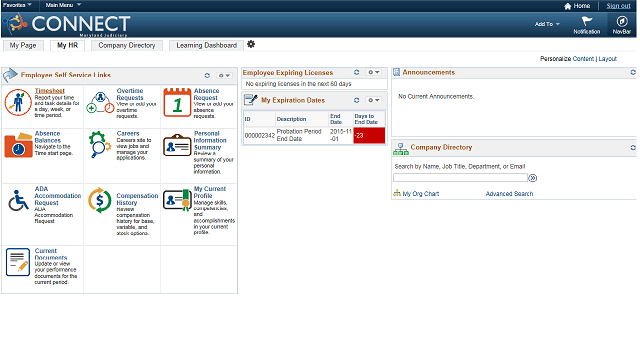Open the My Org Chart link
The image size is (640, 360).
[420, 193]
